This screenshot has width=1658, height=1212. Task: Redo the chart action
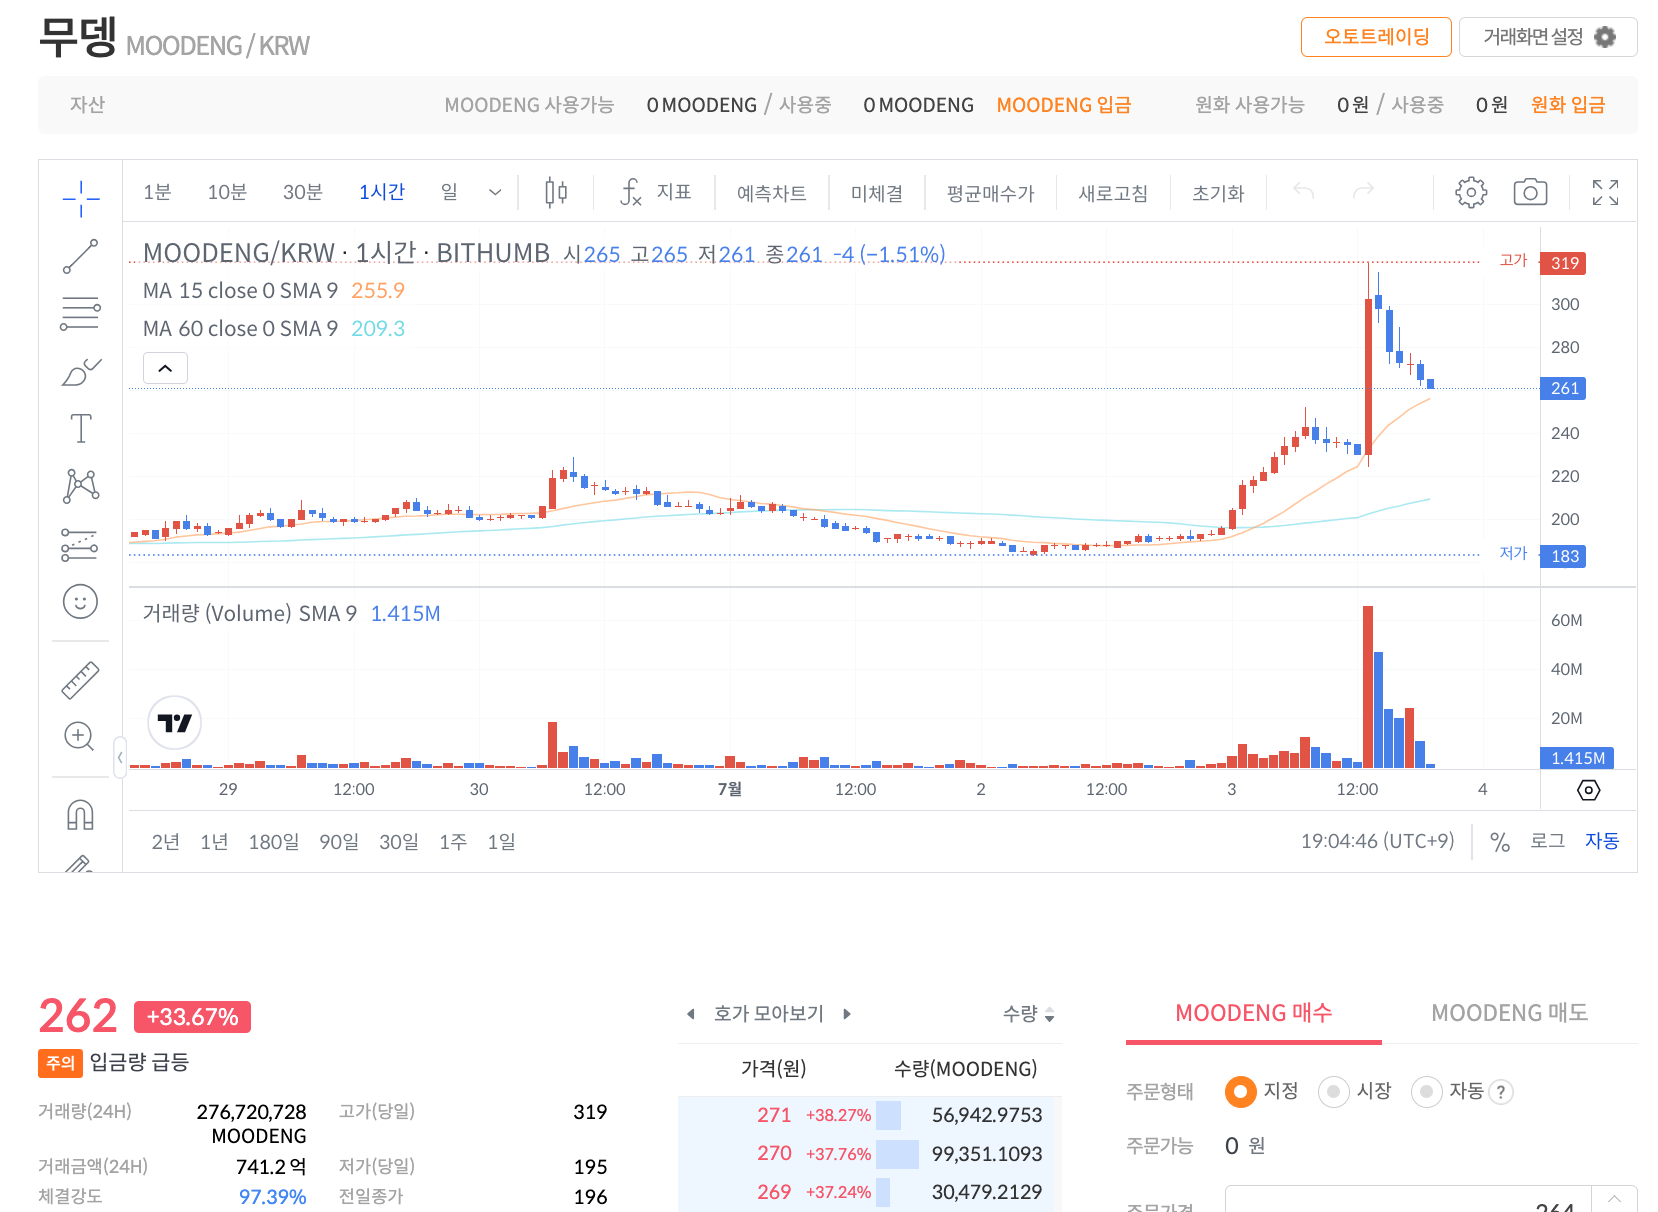(1363, 191)
